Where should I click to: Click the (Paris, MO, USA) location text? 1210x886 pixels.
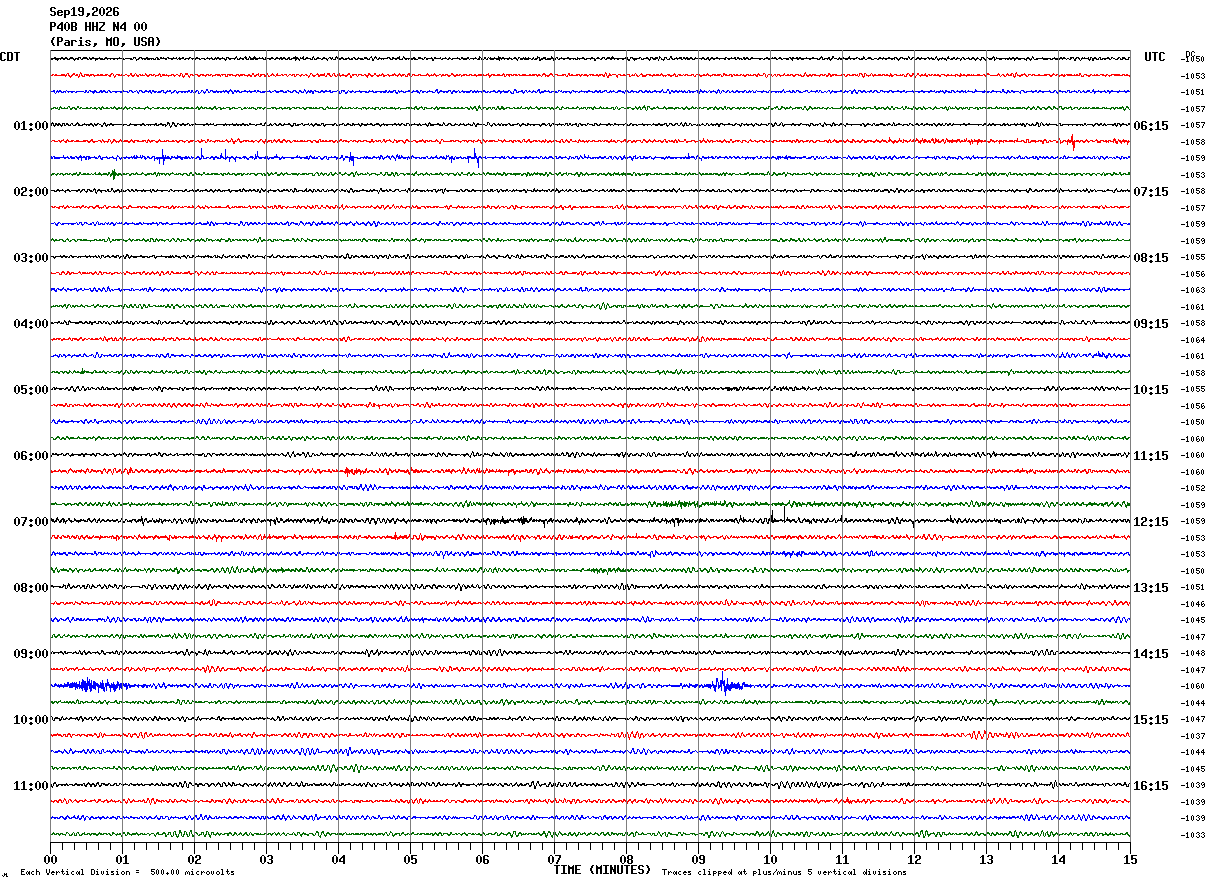[x=105, y=42]
